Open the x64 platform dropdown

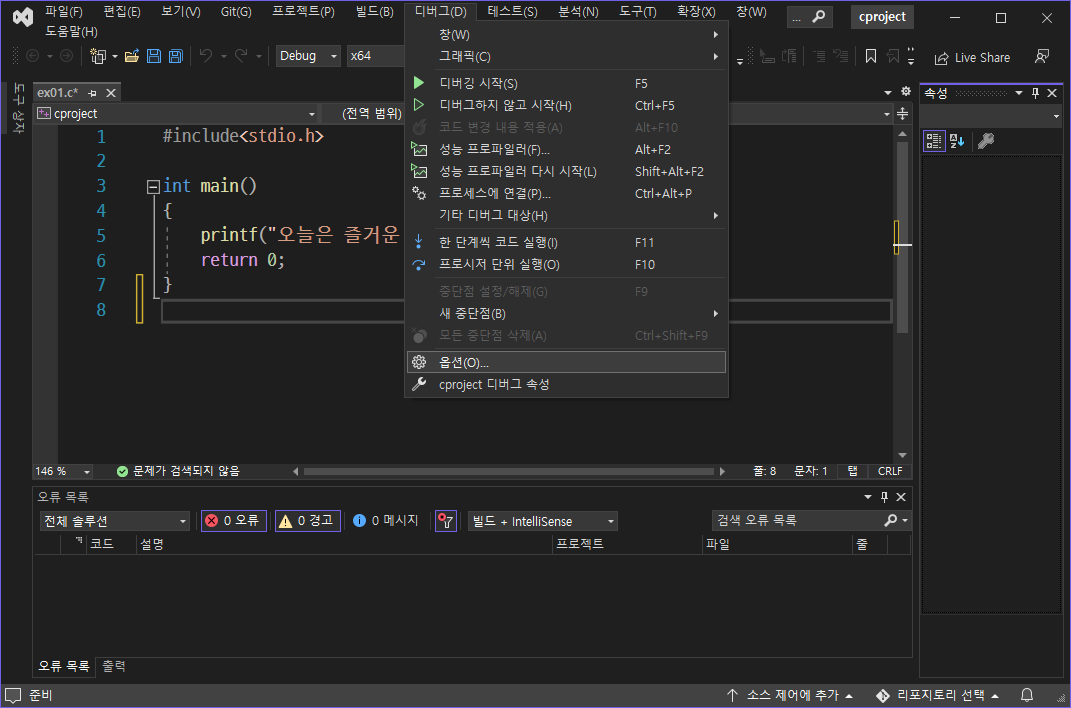tap(376, 56)
